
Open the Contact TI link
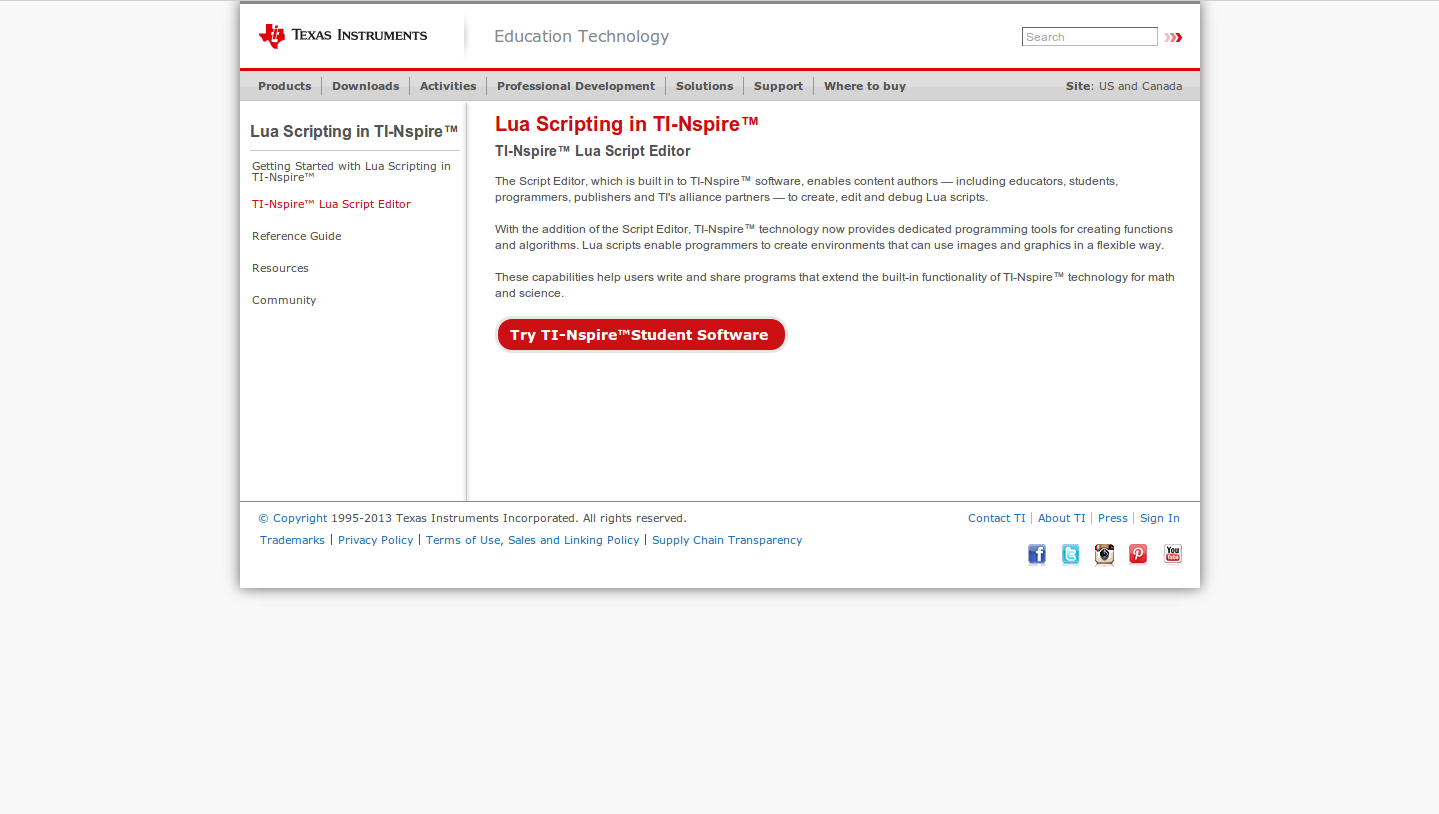point(997,518)
